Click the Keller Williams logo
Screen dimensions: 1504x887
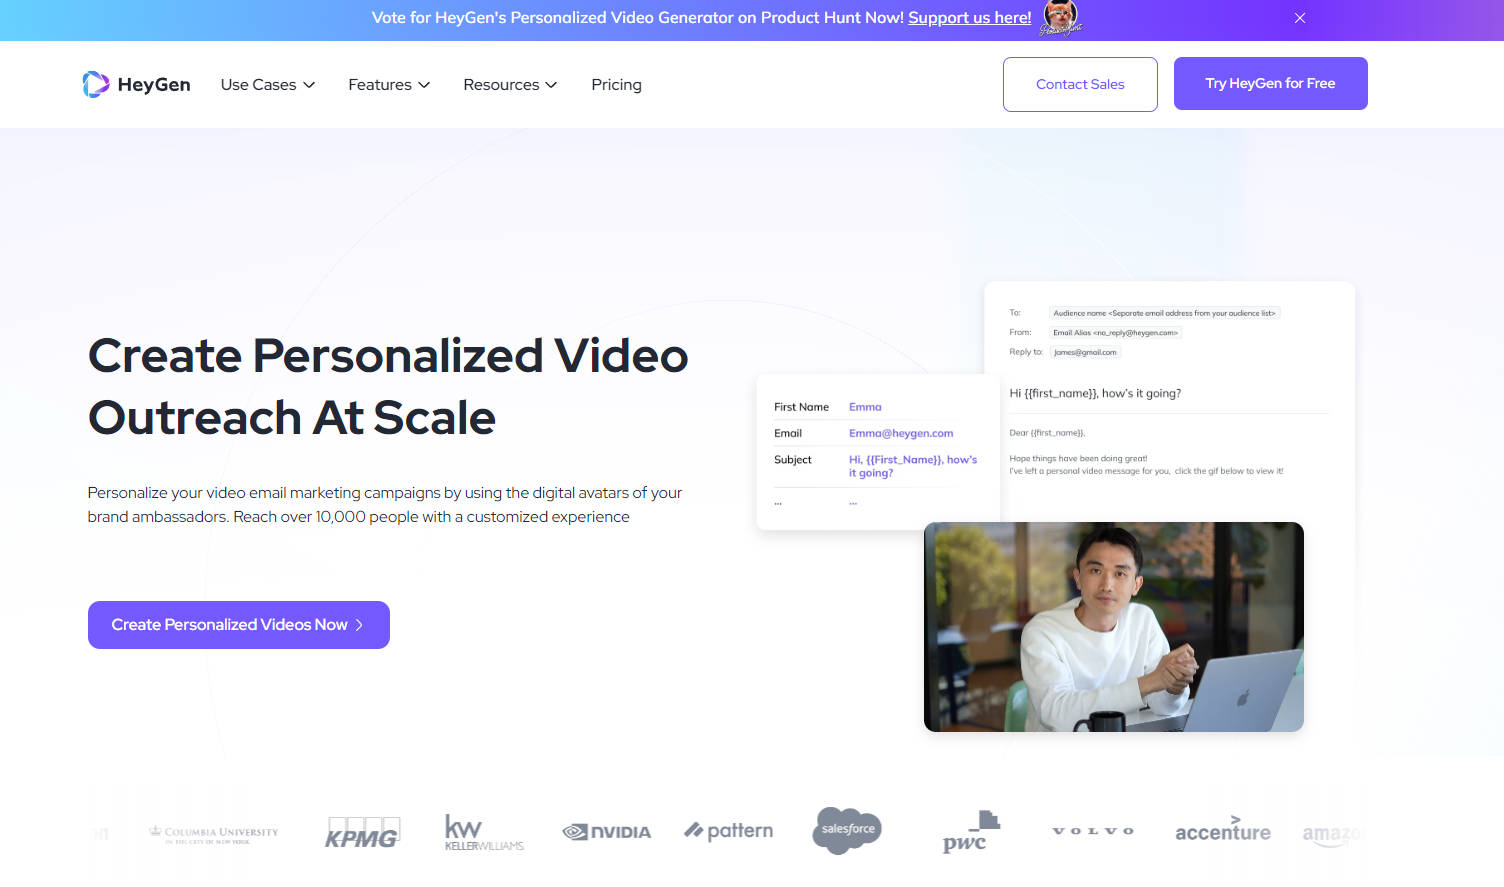(x=483, y=831)
